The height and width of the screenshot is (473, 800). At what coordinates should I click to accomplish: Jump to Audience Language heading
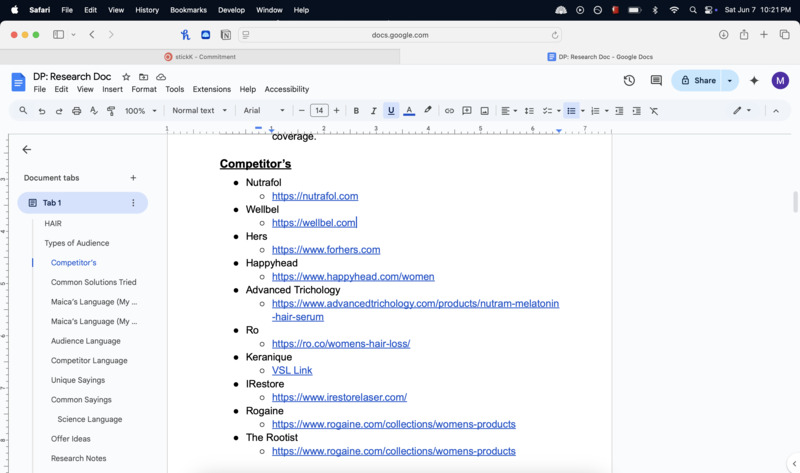coord(86,341)
